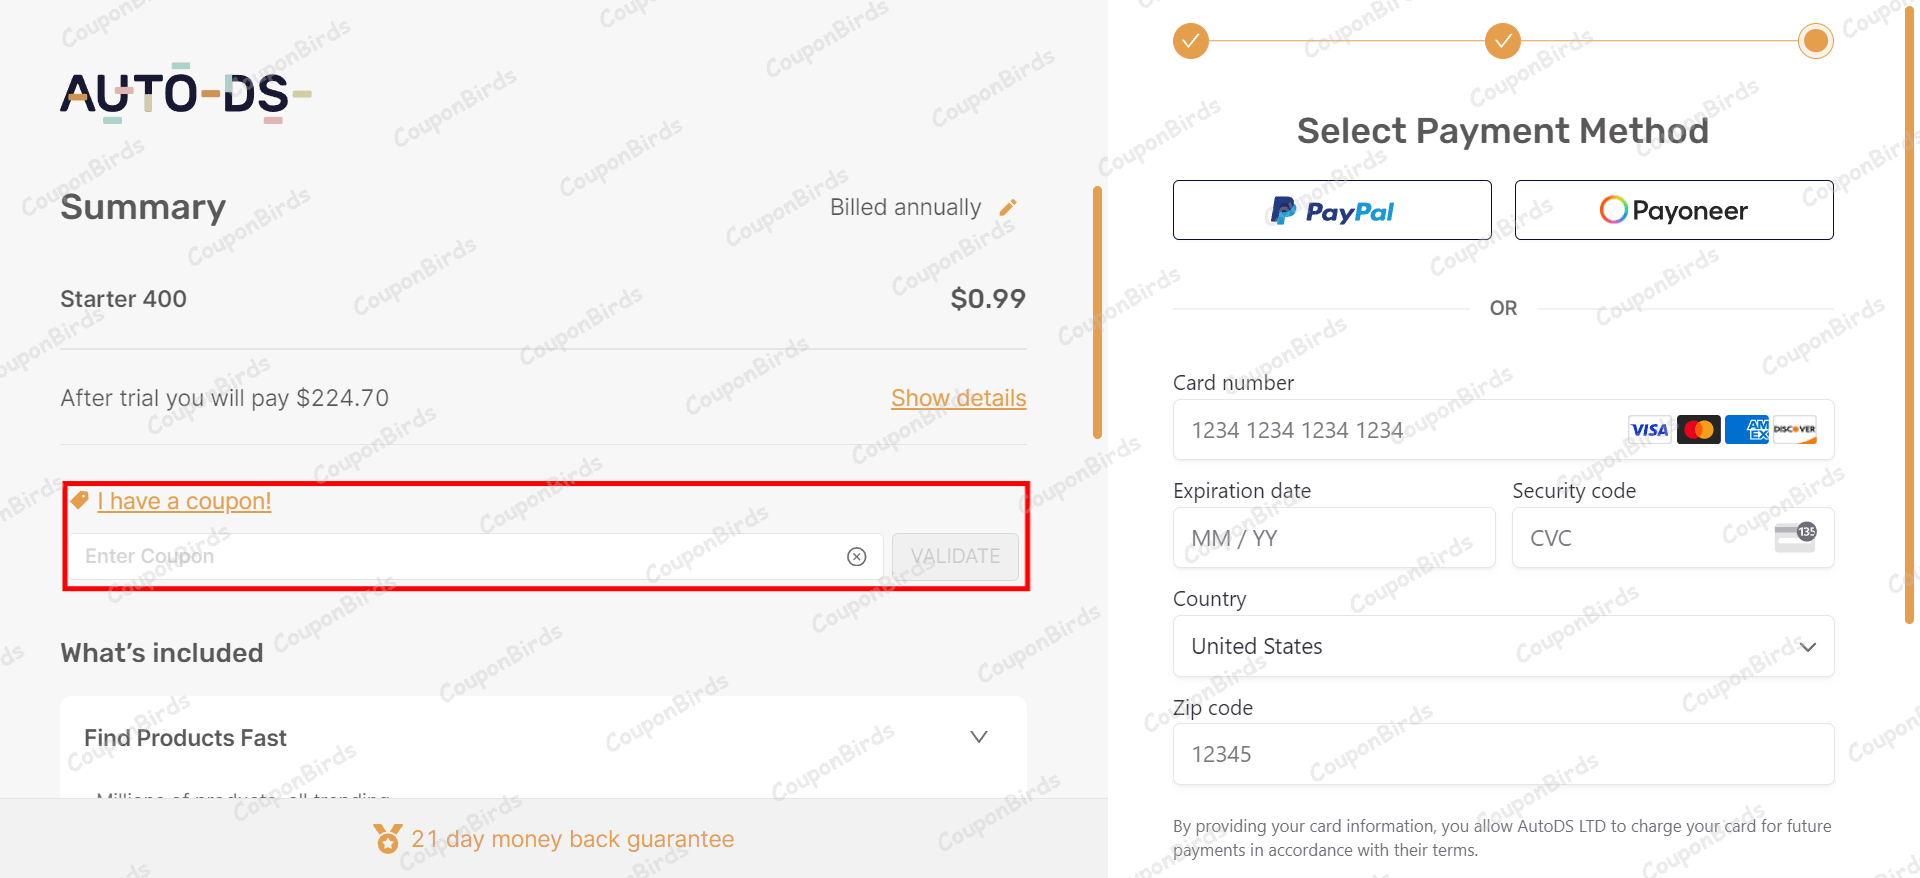Click the summary panel vertical scrollbar
This screenshot has height=878, width=1920.
(x=1097, y=312)
